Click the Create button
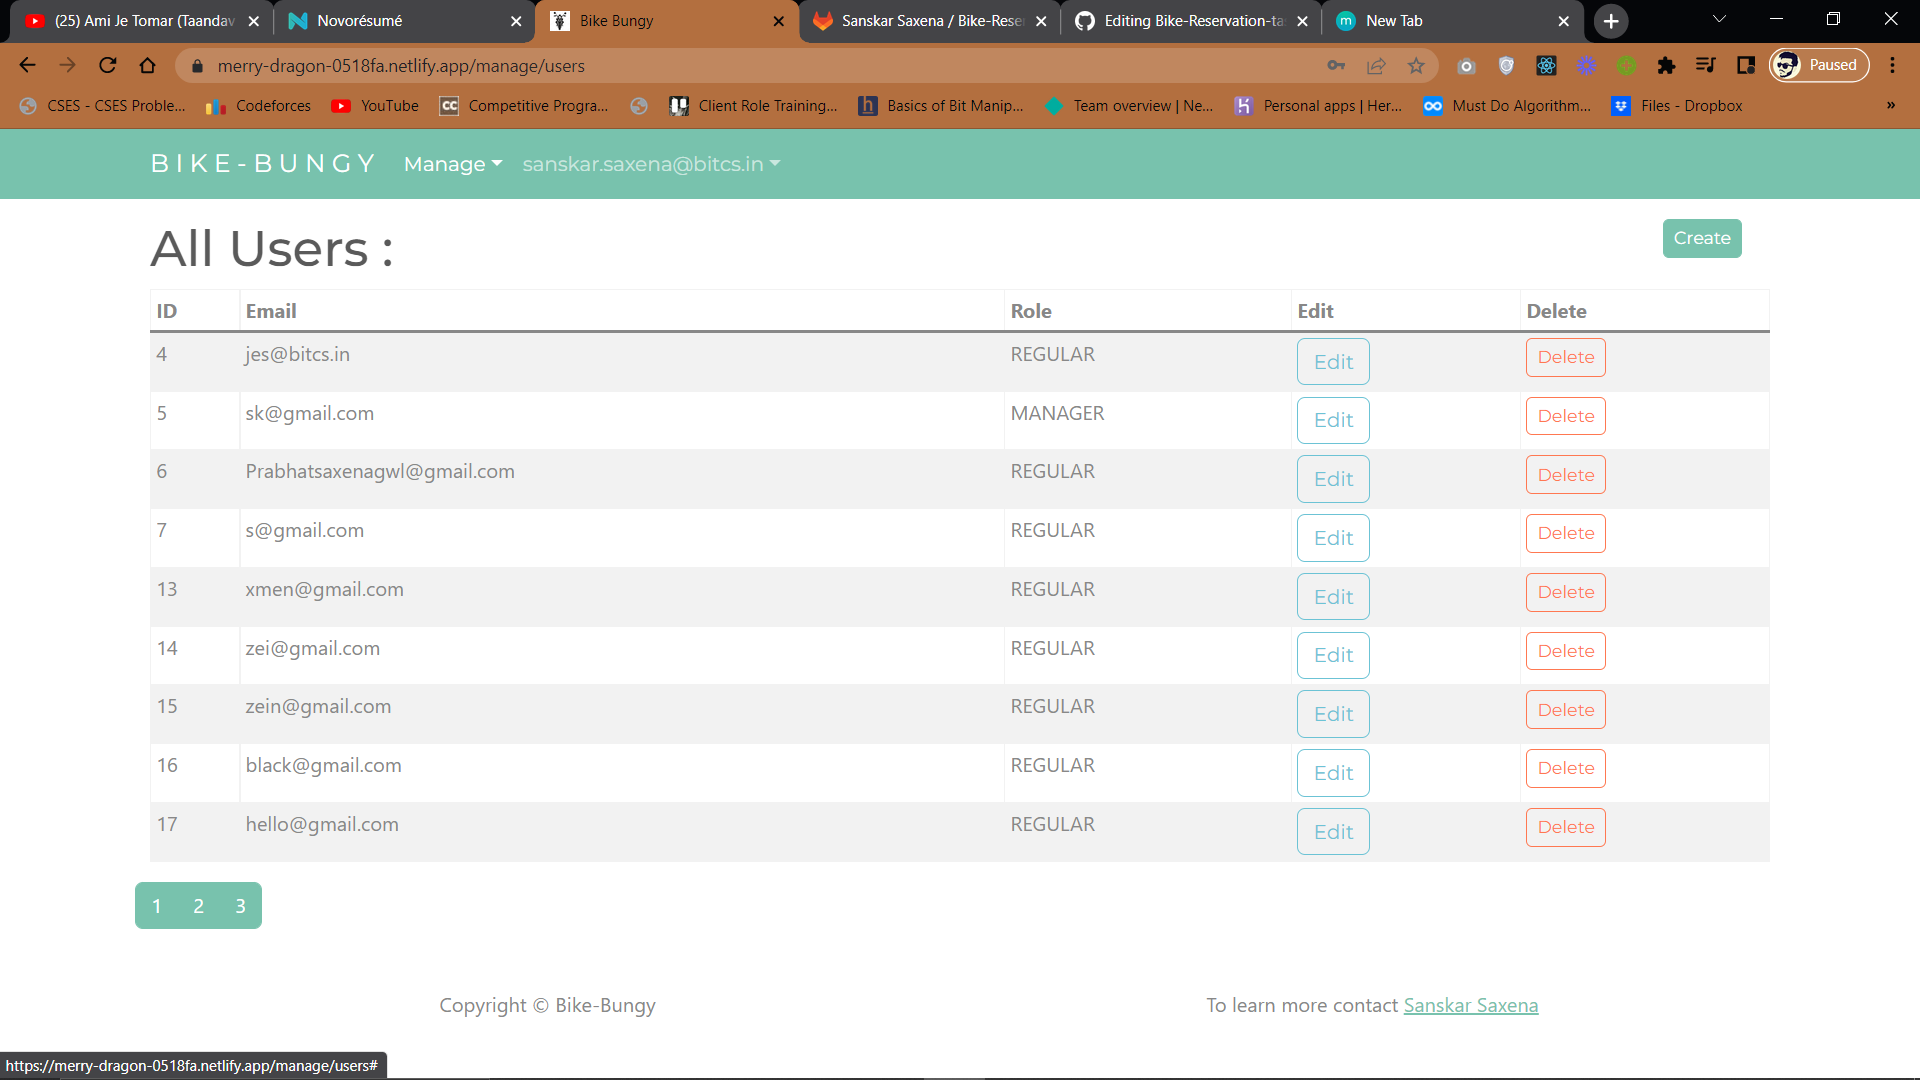1920x1080 pixels. pyautogui.click(x=1701, y=238)
